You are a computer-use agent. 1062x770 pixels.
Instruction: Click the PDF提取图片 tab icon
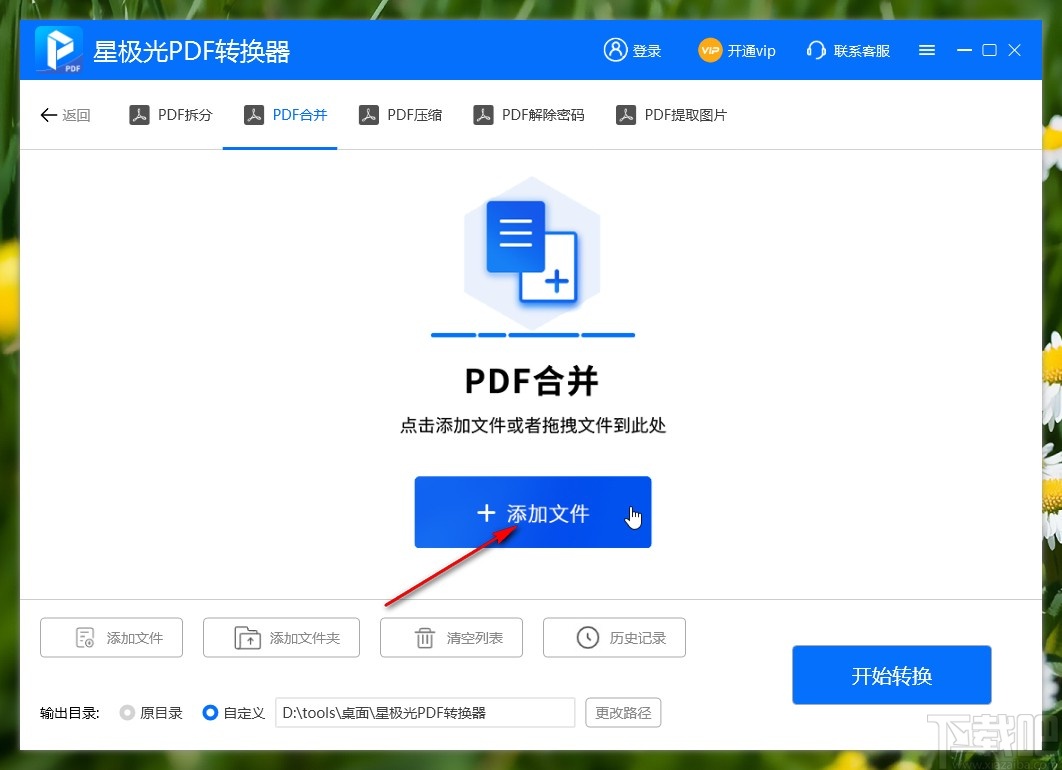pyautogui.click(x=626, y=115)
